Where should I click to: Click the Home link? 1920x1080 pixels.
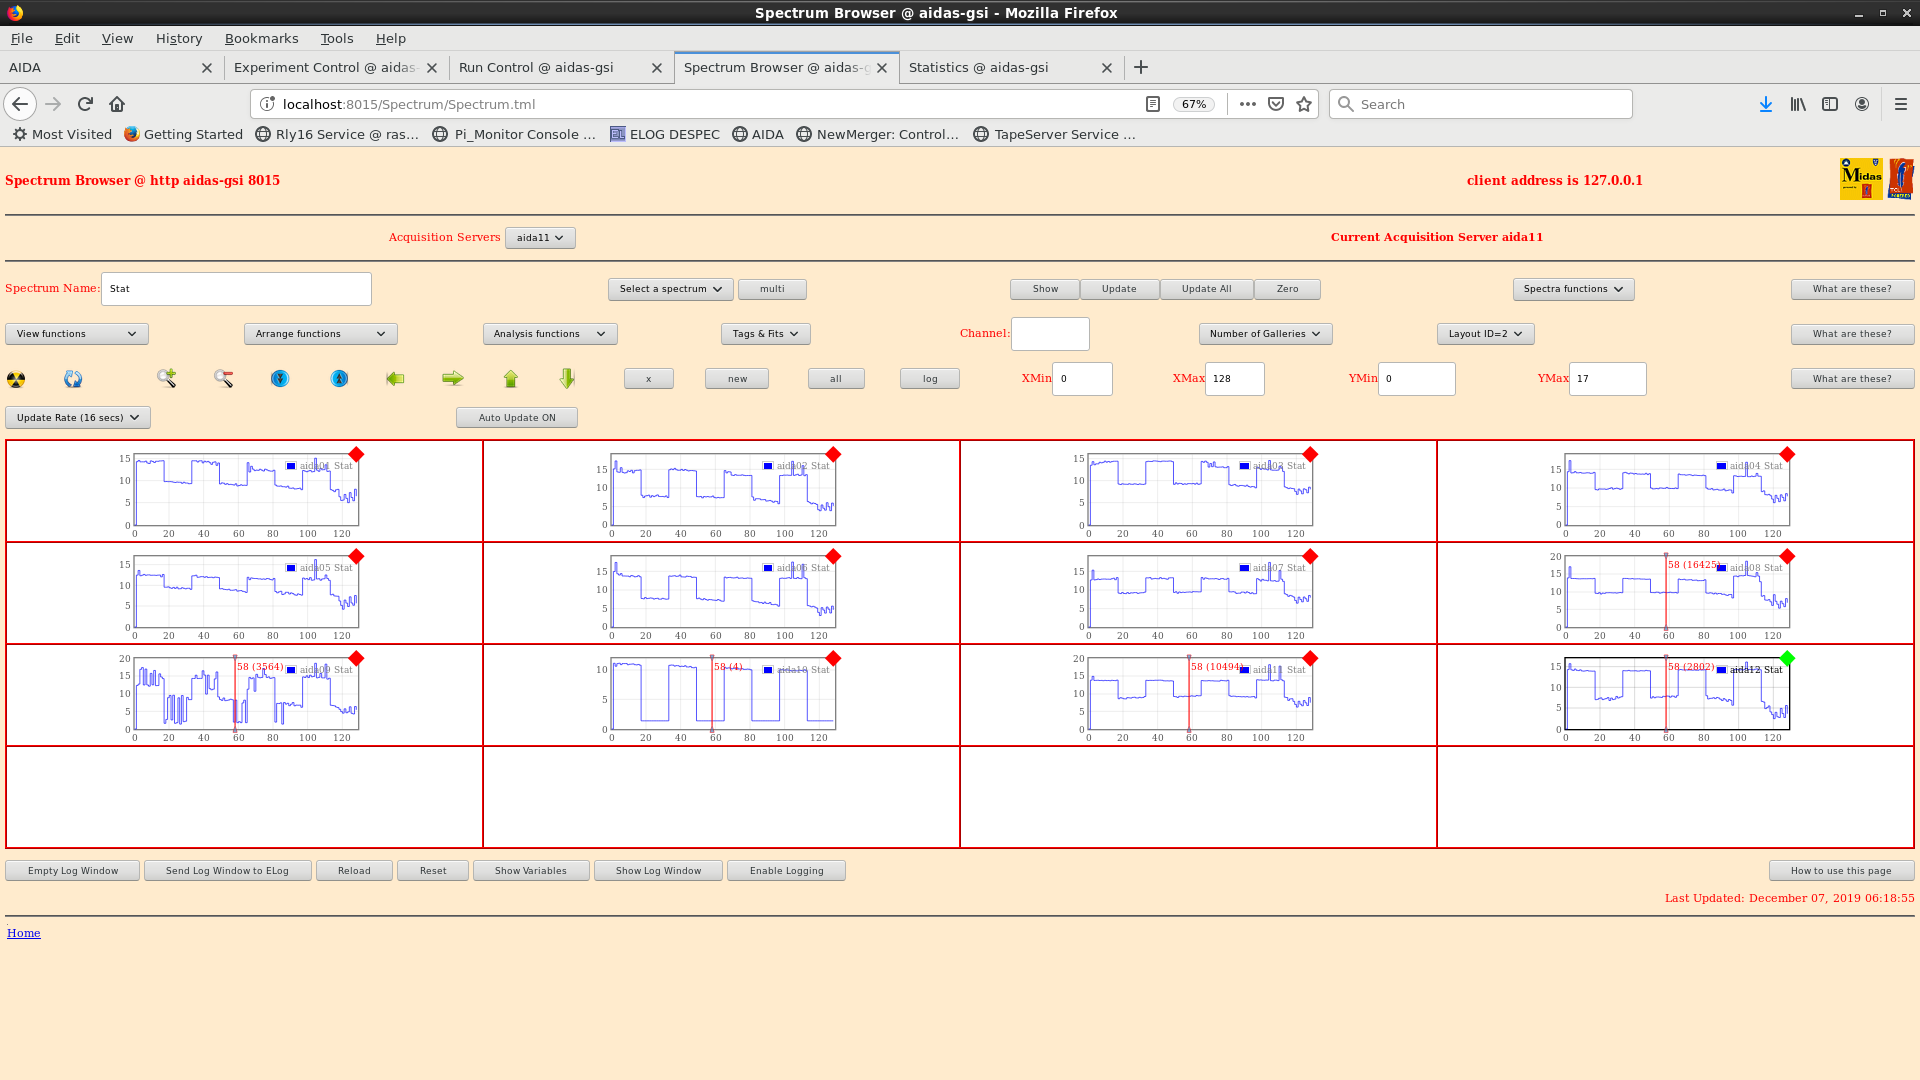pyautogui.click(x=24, y=933)
